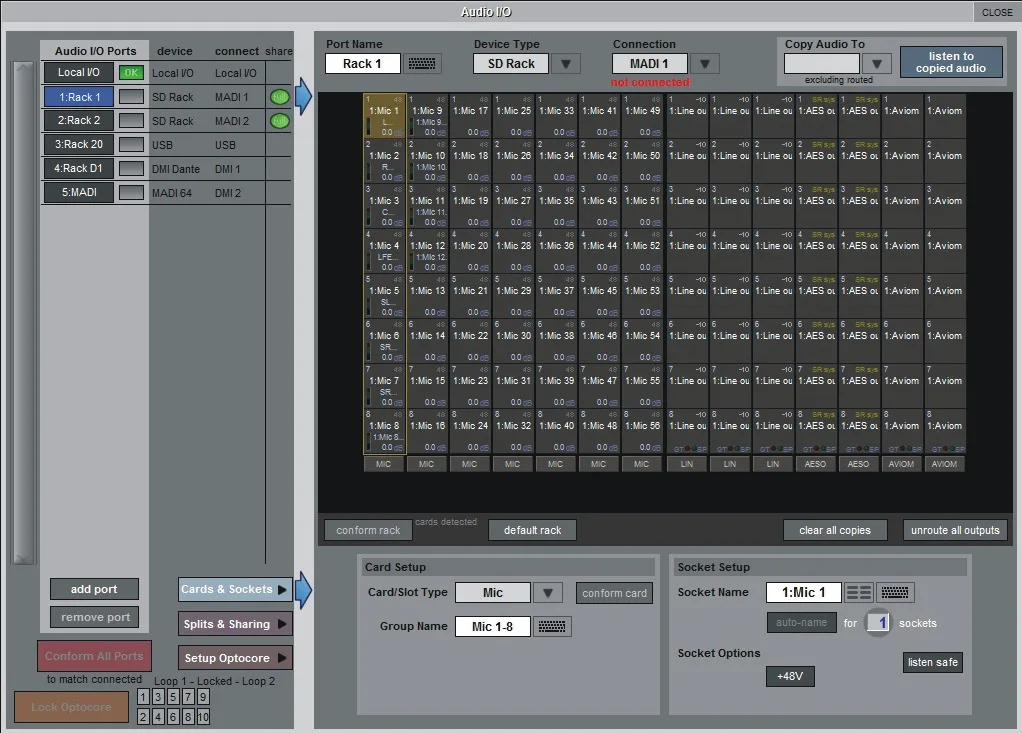Screen dimensions: 1022x733
Task: Open keyboard icon beside Socket Name field
Action: pyautogui.click(x=895, y=592)
